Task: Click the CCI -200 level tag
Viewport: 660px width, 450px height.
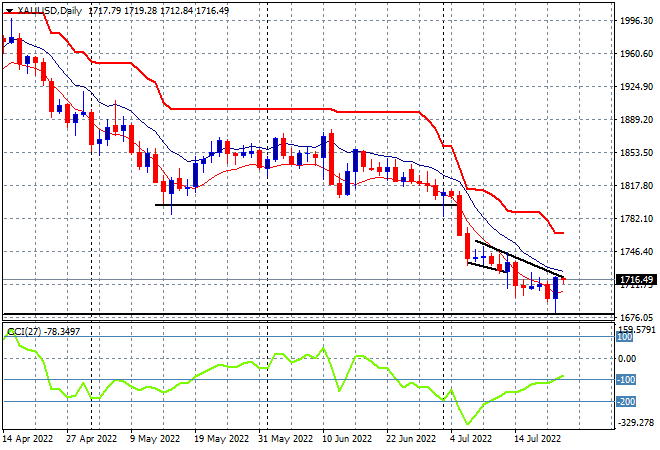Action: pos(626,402)
